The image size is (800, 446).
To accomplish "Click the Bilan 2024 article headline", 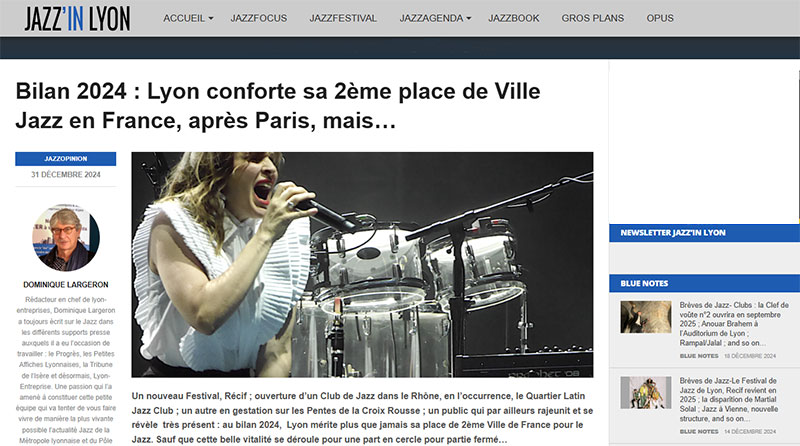I will 278,106.
